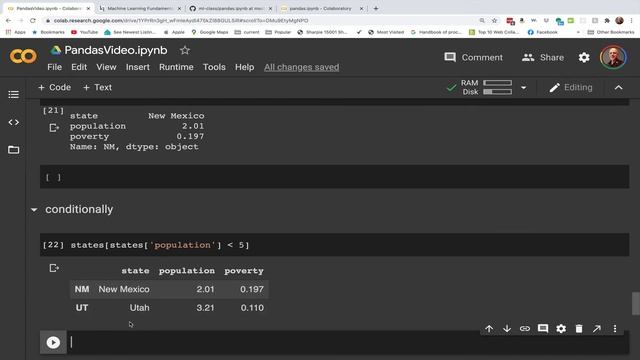Add a comment to the cell
Screen dimensions: 640x360
coord(543,329)
